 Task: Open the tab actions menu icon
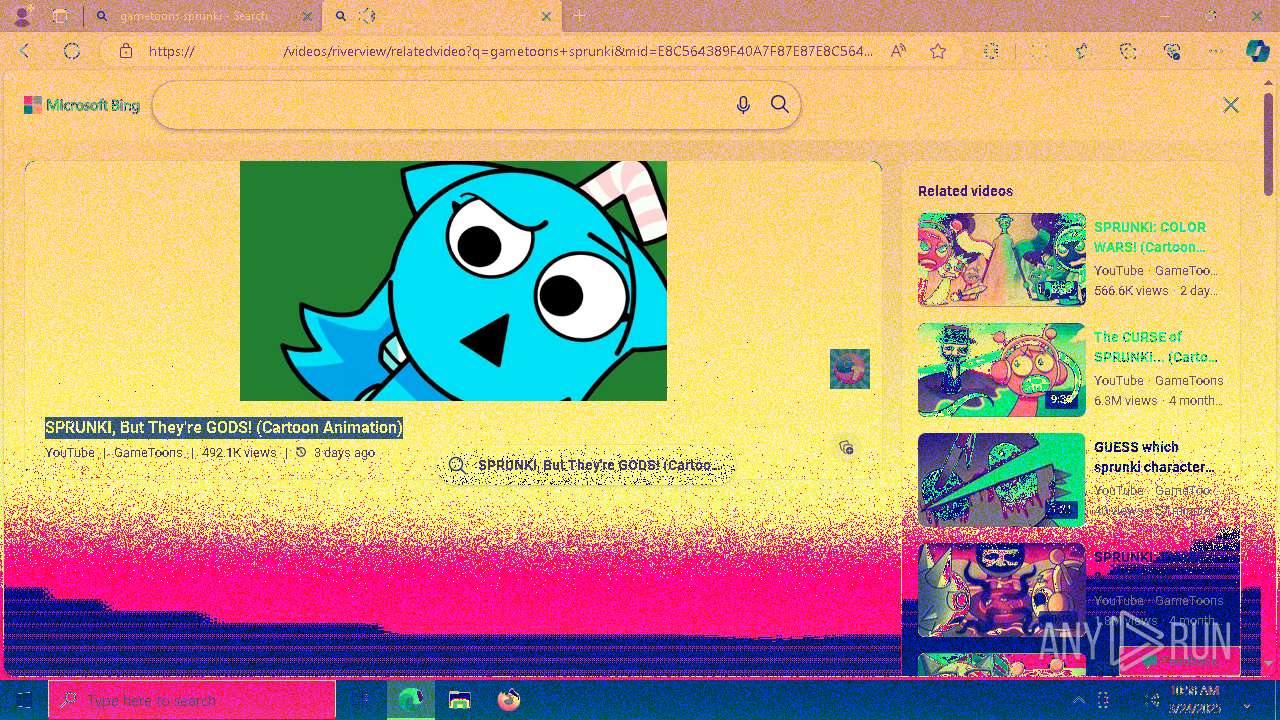60,16
